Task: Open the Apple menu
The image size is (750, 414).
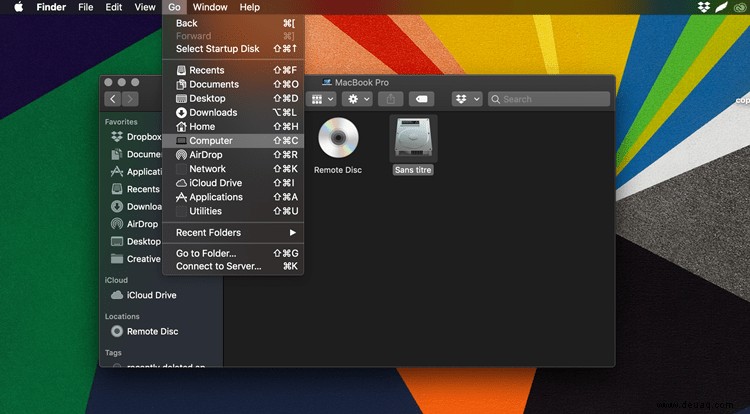Action: (19, 7)
